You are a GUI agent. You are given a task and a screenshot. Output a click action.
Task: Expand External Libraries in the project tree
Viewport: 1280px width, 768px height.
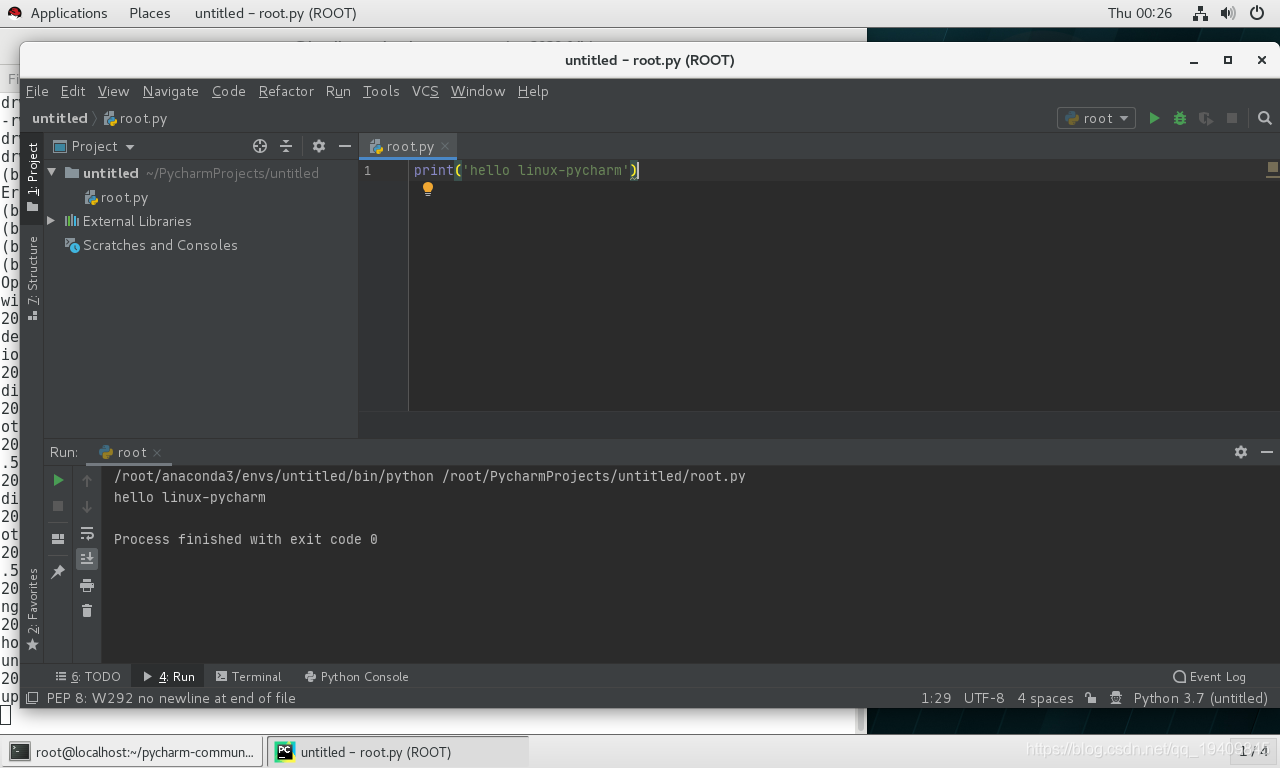coord(50,221)
